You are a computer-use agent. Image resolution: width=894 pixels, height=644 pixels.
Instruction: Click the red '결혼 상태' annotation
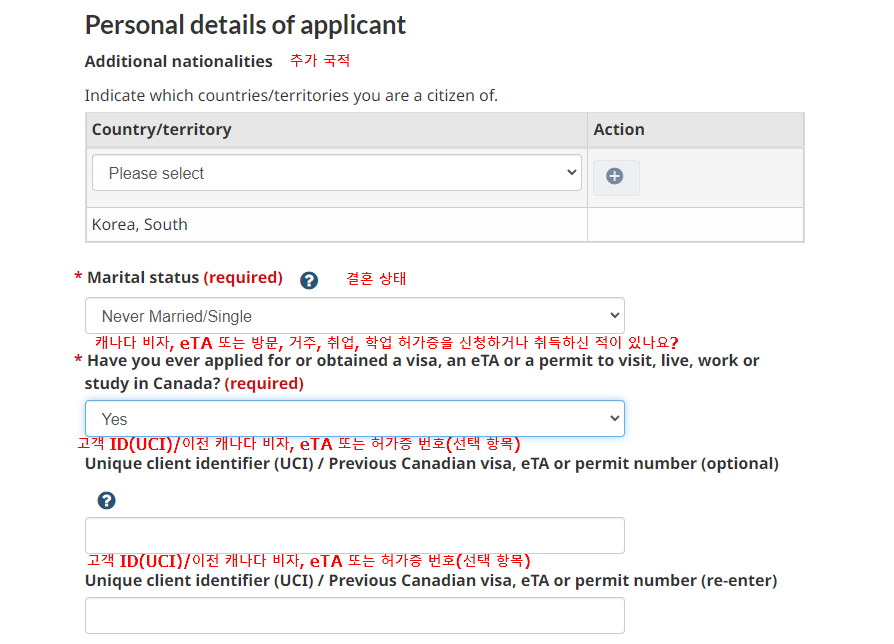click(x=376, y=279)
